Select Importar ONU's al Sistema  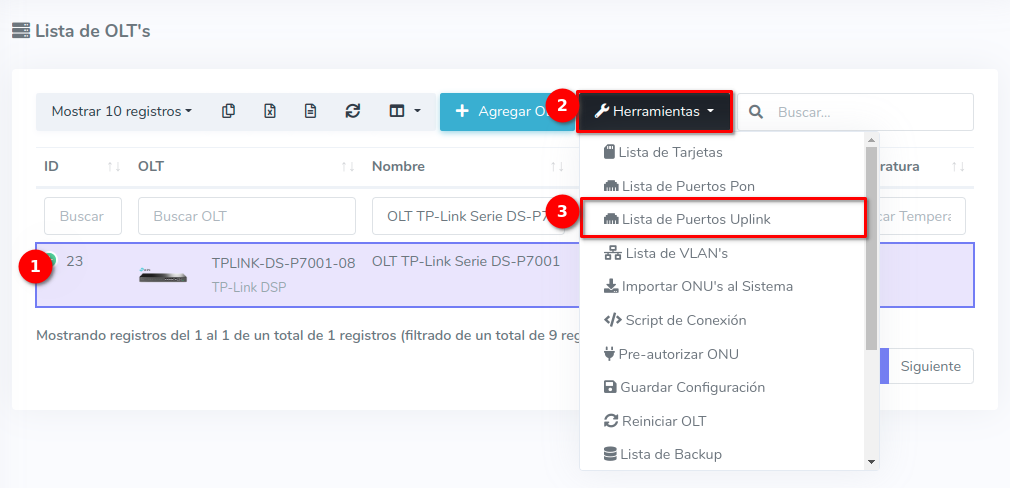(706, 286)
